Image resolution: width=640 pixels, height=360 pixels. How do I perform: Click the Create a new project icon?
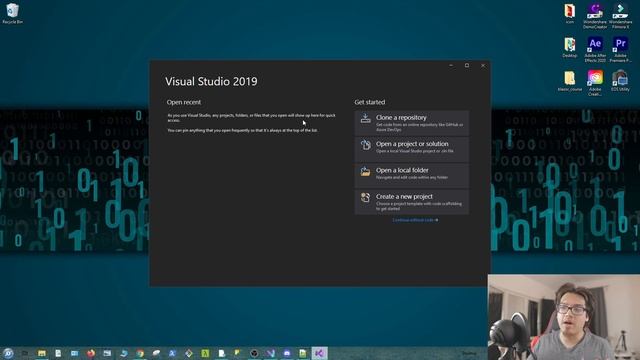365,198
